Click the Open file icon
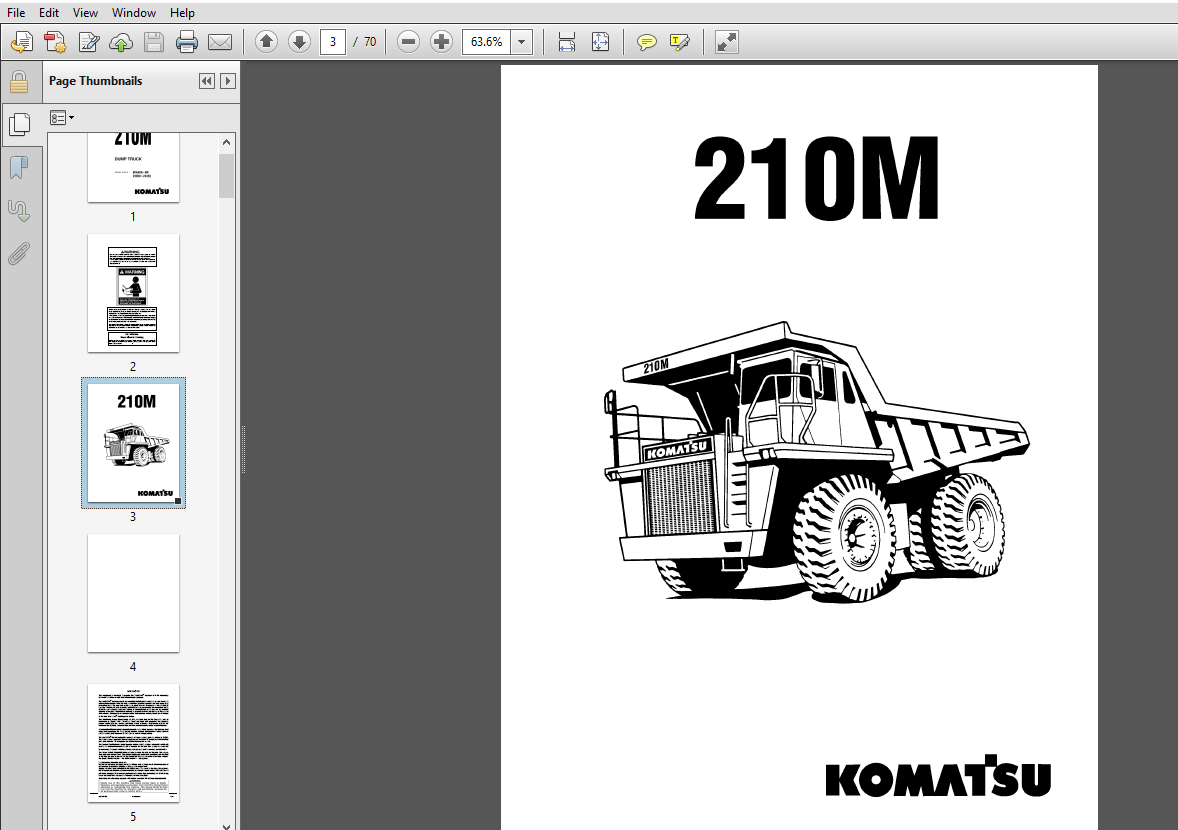Image resolution: width=1178 pixels, height=830 pixels. click(22, 42)
